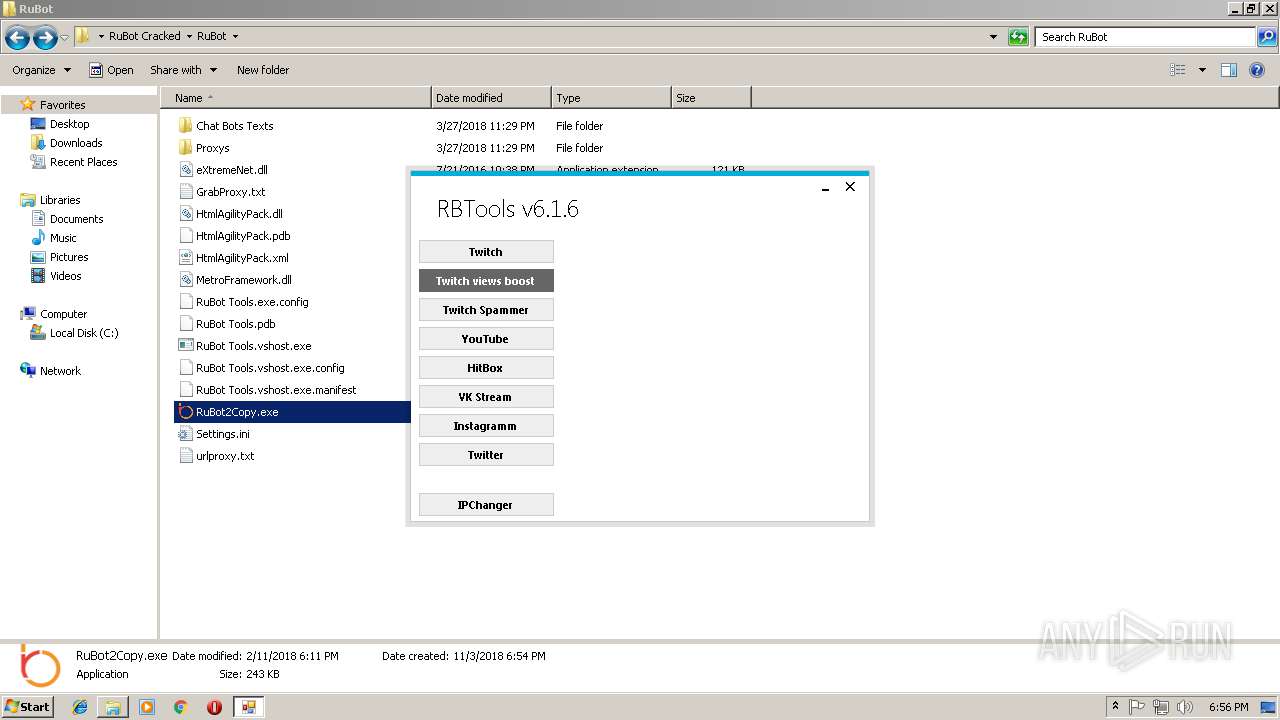
Task: Open the Videos library
Action: point(65,276)
